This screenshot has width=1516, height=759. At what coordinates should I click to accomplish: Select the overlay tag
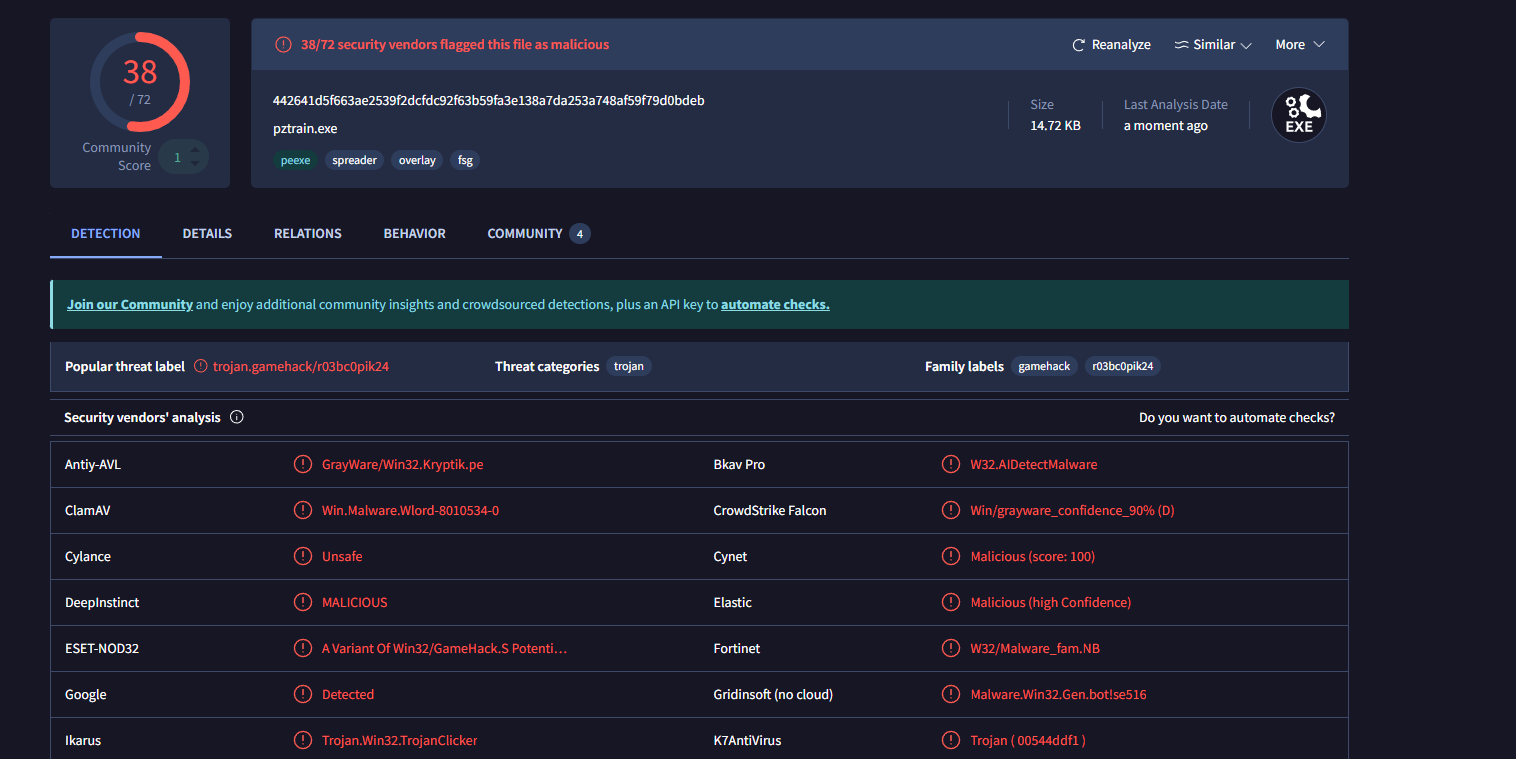417,160
